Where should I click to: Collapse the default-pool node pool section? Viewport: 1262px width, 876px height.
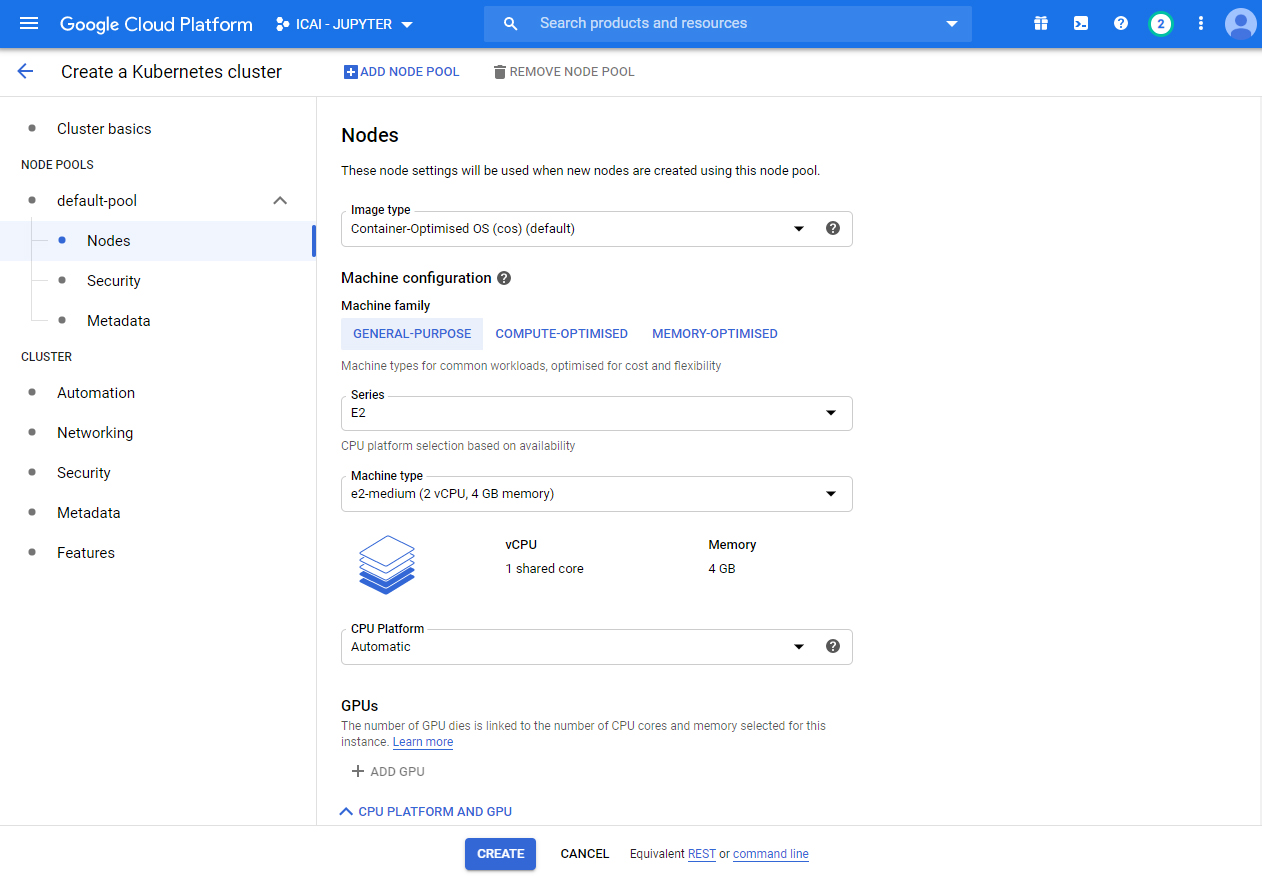280,201
